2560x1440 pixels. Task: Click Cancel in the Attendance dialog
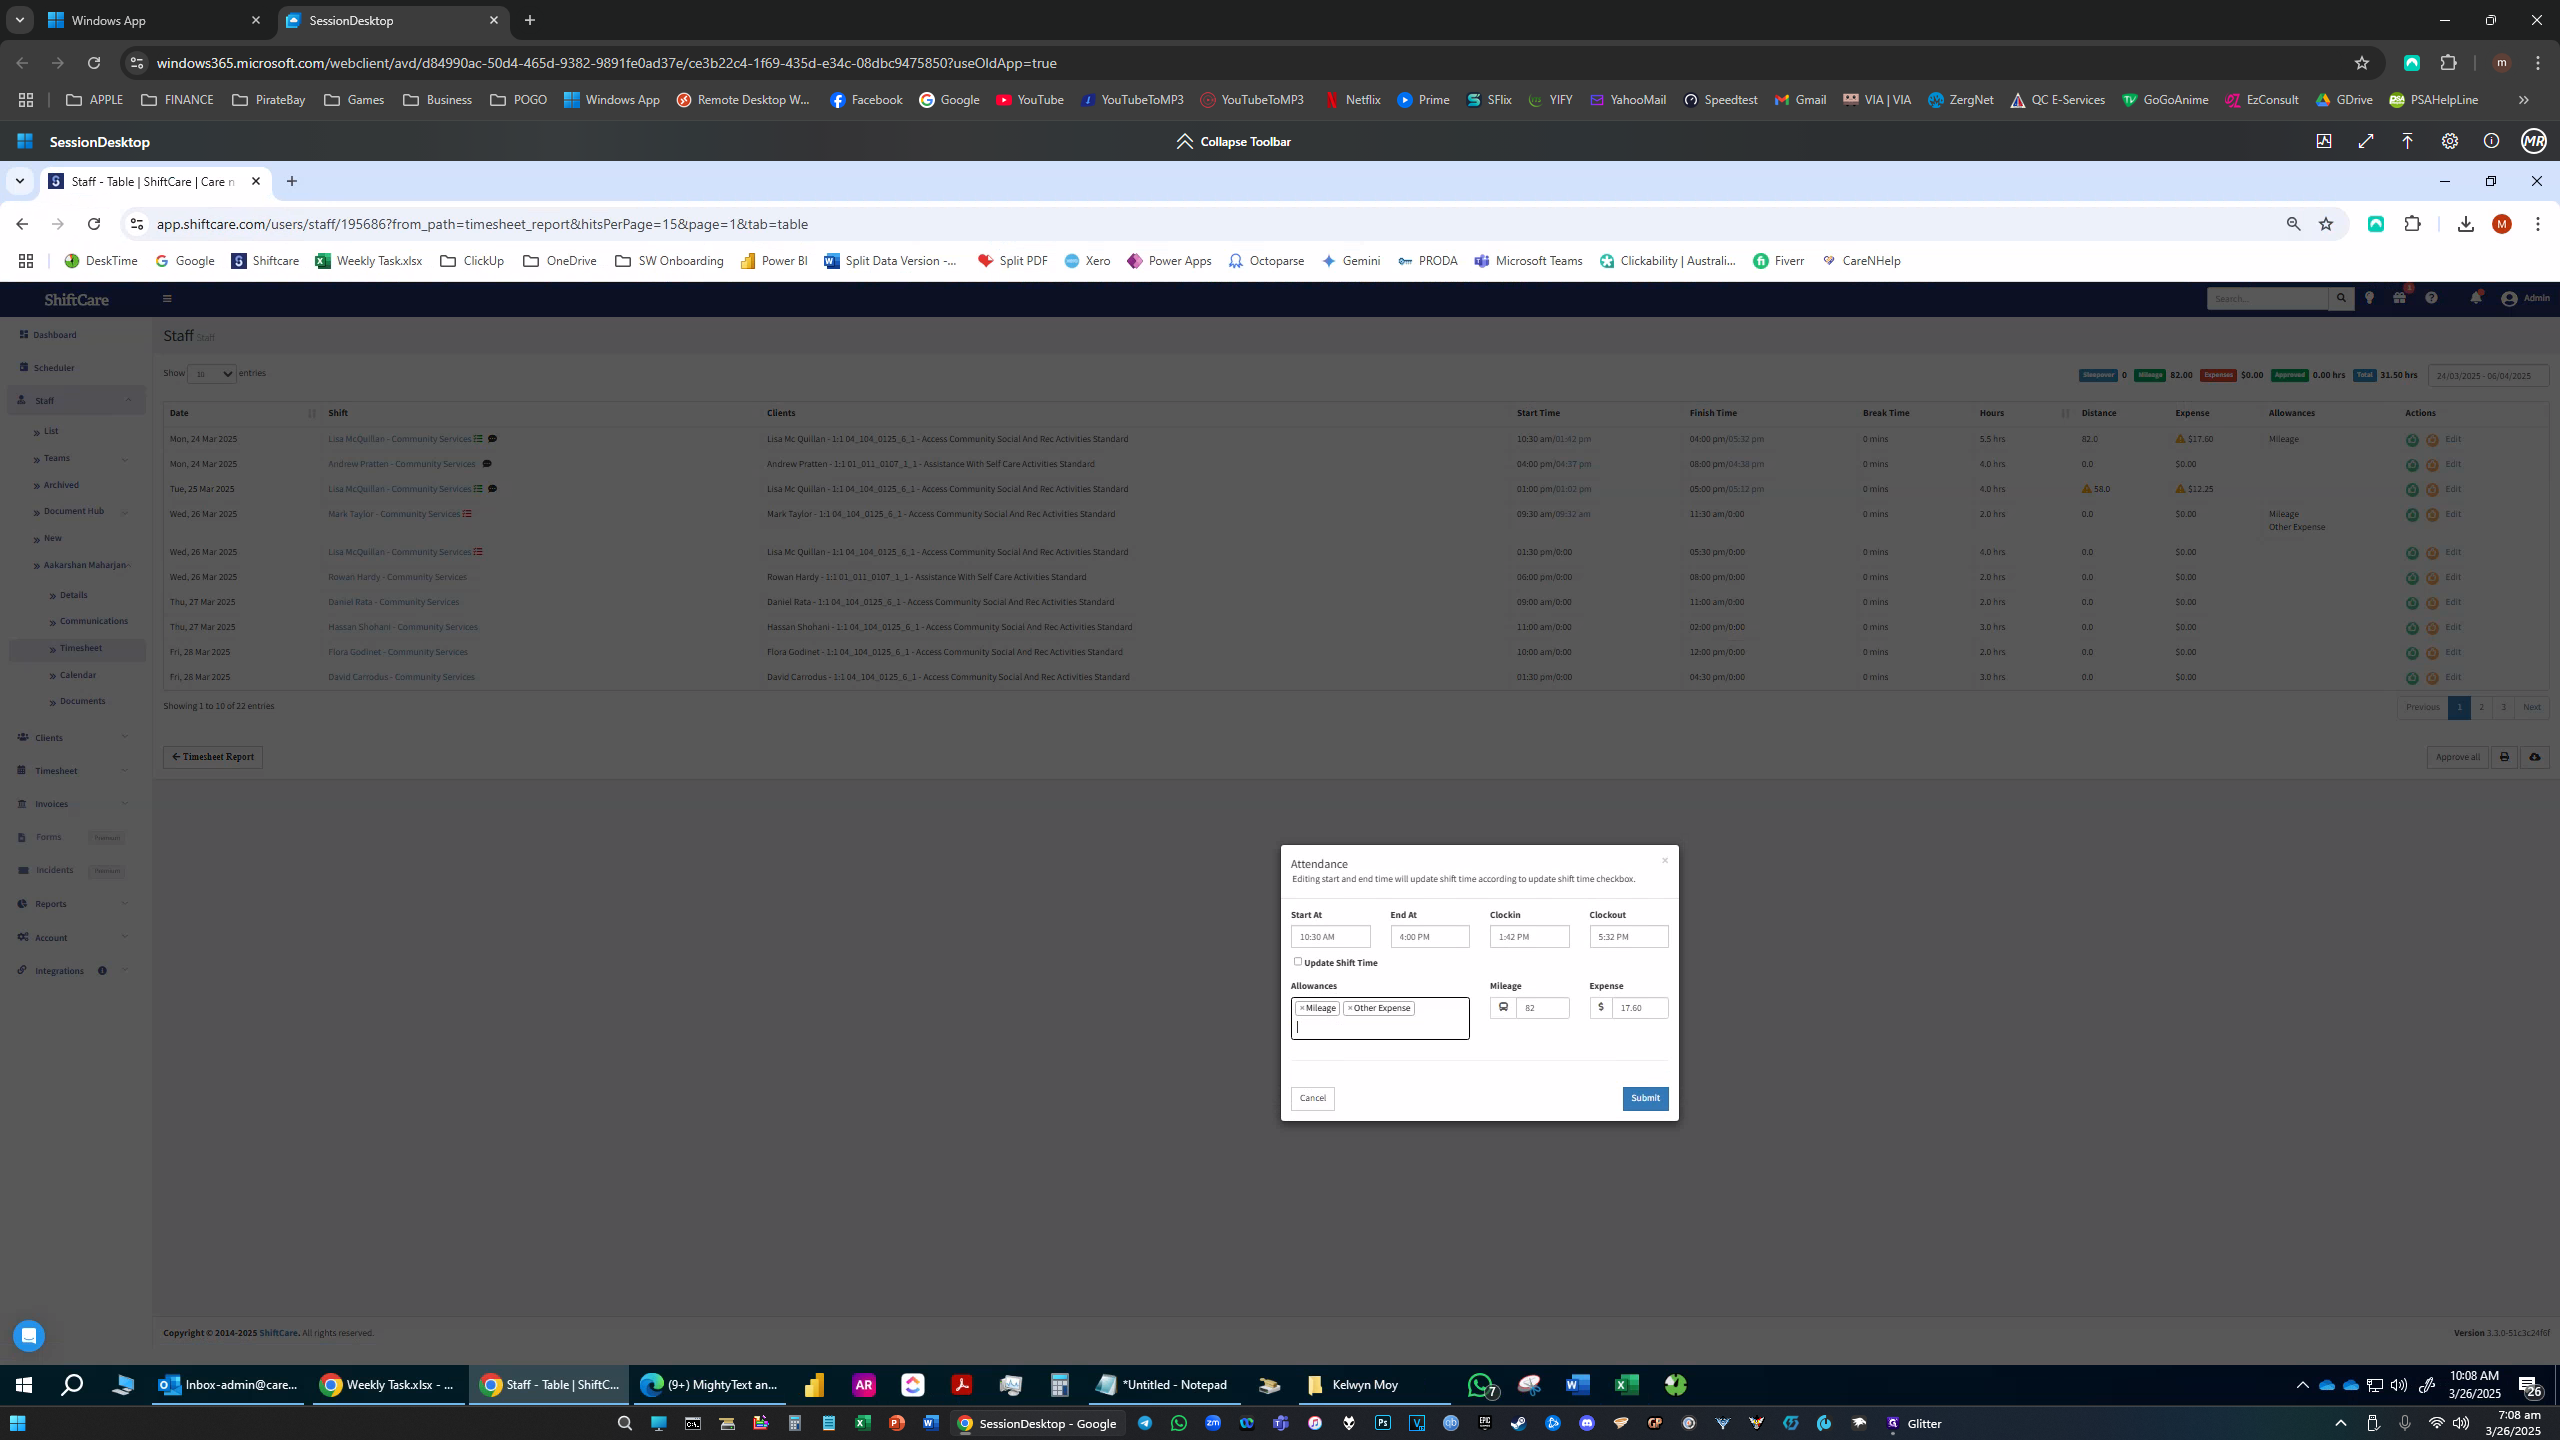point(1312,1098)
